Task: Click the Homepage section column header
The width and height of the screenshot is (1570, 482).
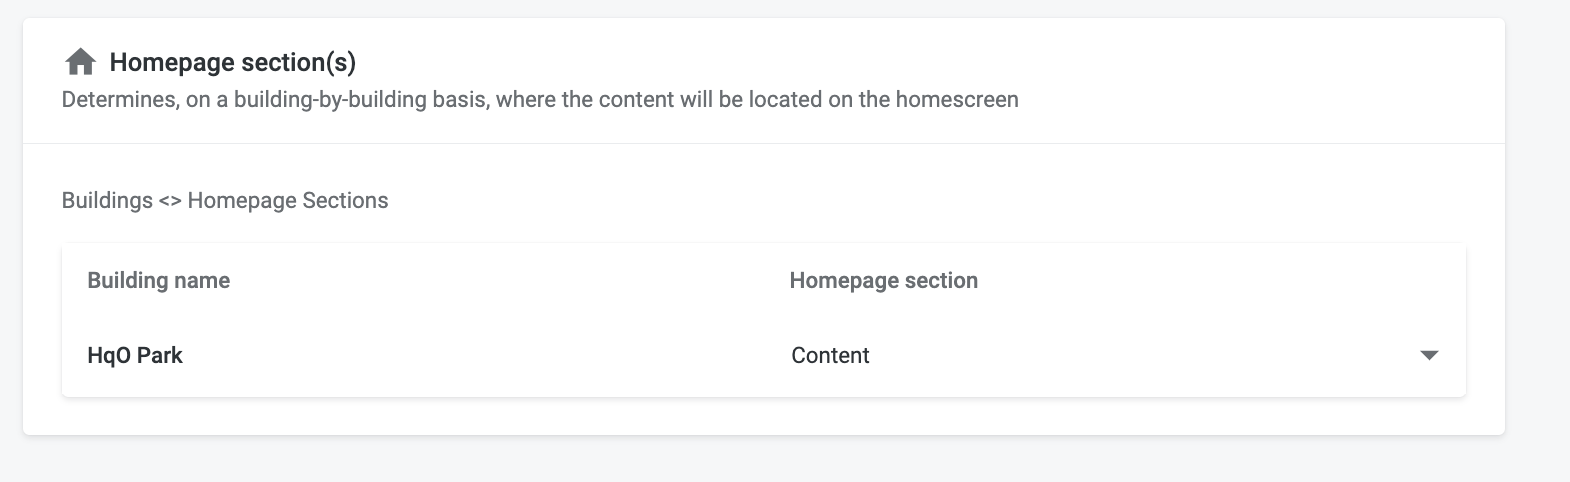Action: [x=883, y=281]
